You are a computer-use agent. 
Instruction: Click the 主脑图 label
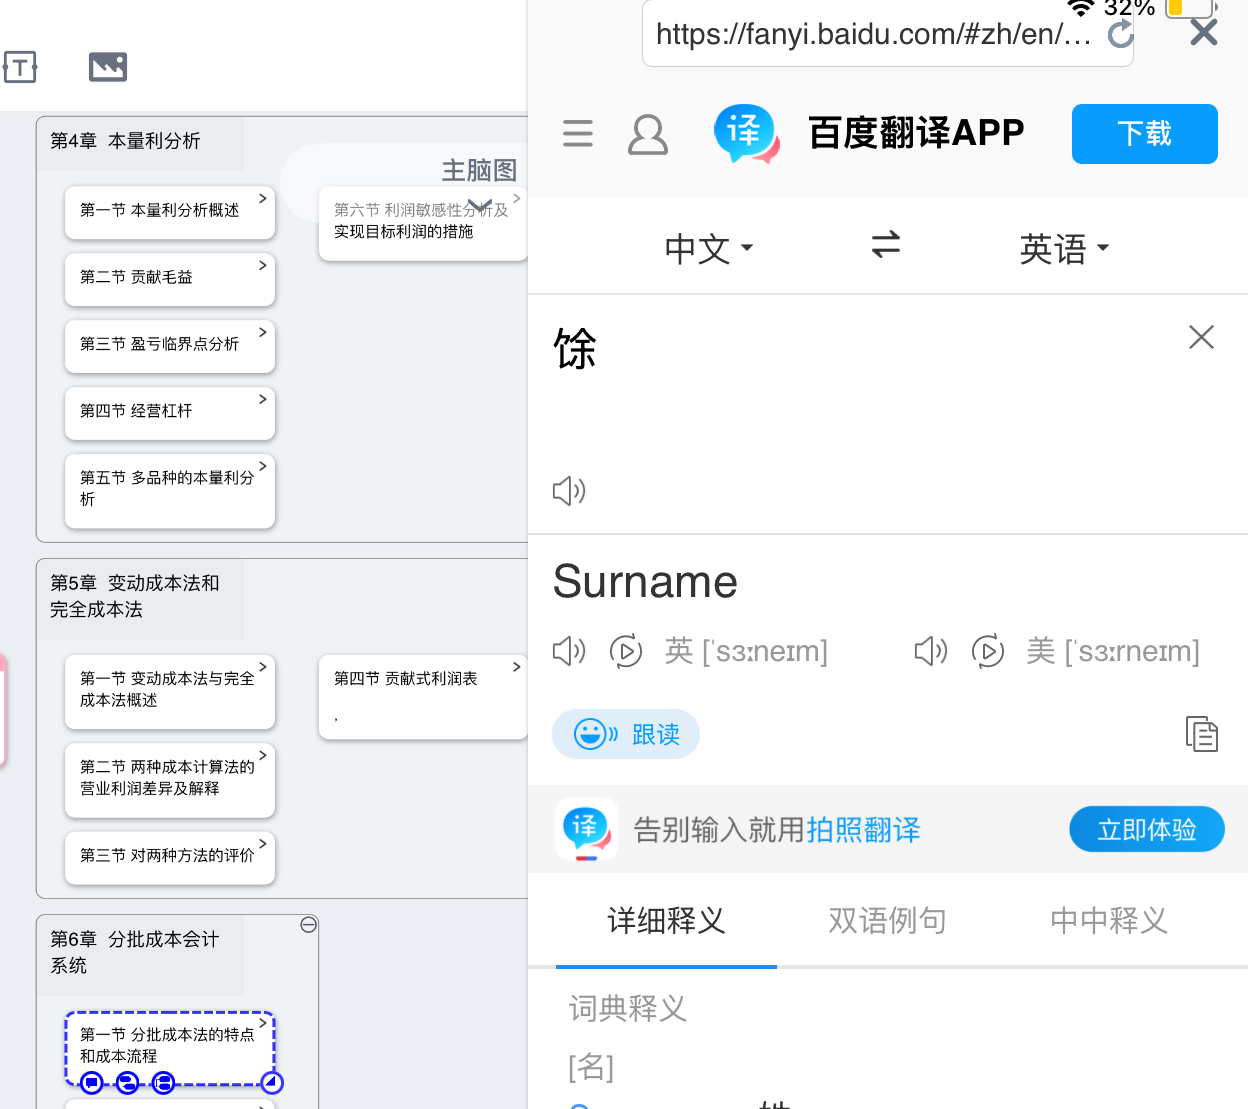click(x=480, y=171)
